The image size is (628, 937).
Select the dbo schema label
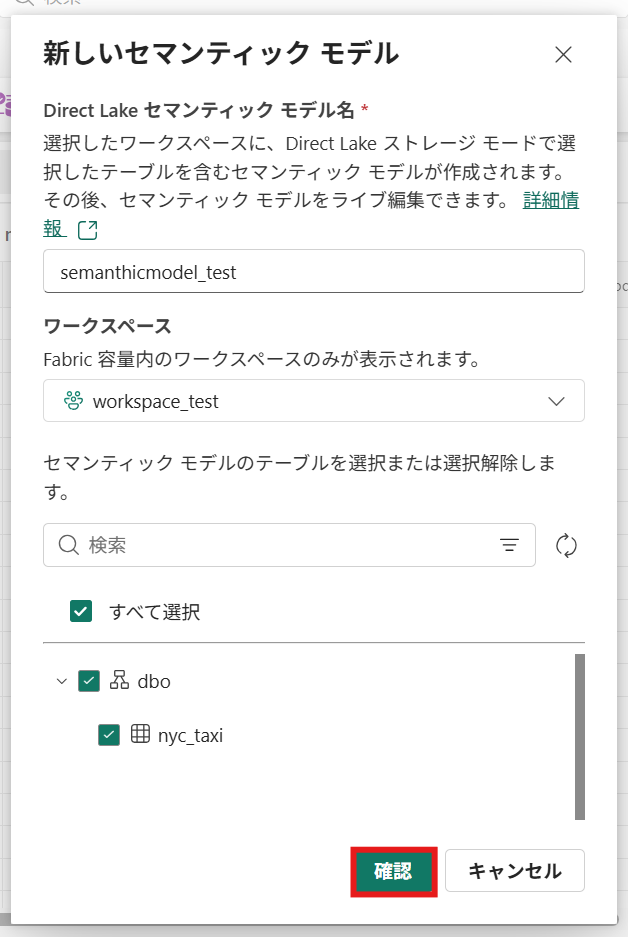[x=154, y=681]
